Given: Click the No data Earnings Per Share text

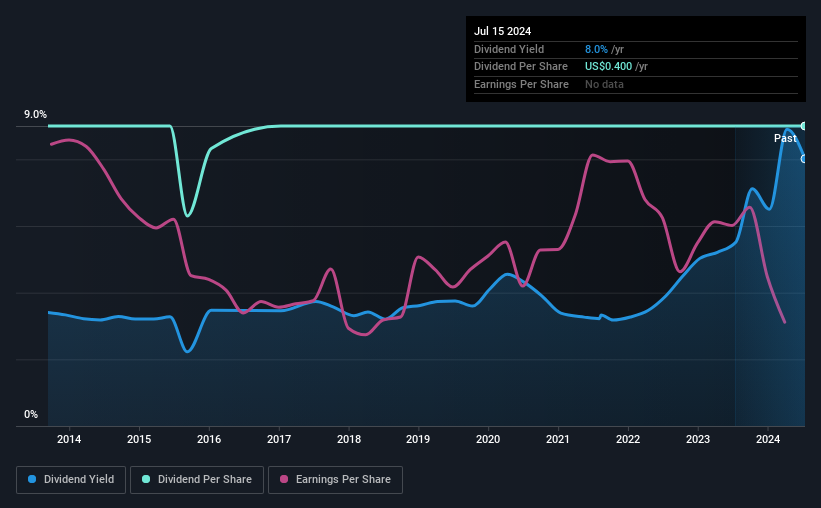Looking at the screenshot, I should coord(604,84).
